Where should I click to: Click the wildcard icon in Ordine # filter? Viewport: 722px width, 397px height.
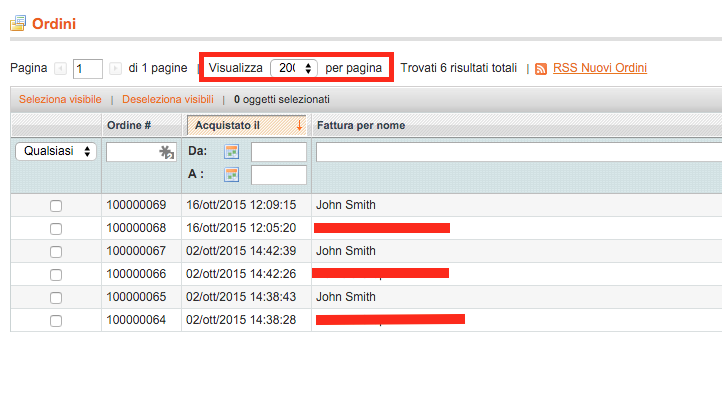click(167, 152)
